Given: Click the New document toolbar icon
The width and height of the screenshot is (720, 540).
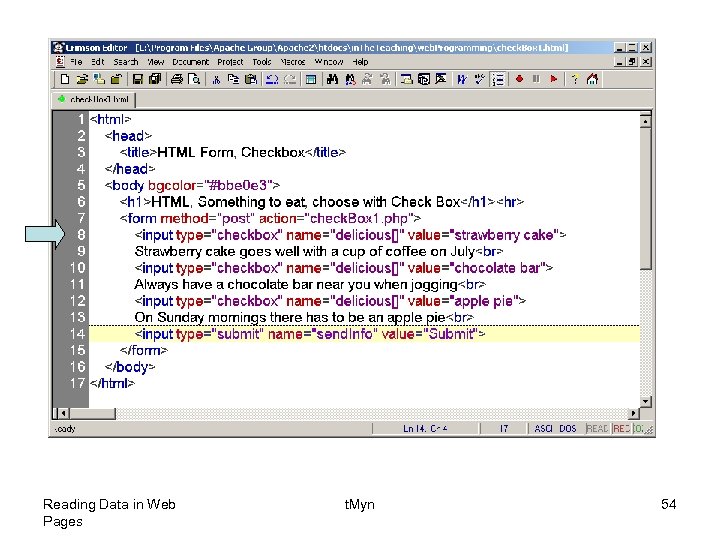Looking at the screenshot, I should click(65, 79).
